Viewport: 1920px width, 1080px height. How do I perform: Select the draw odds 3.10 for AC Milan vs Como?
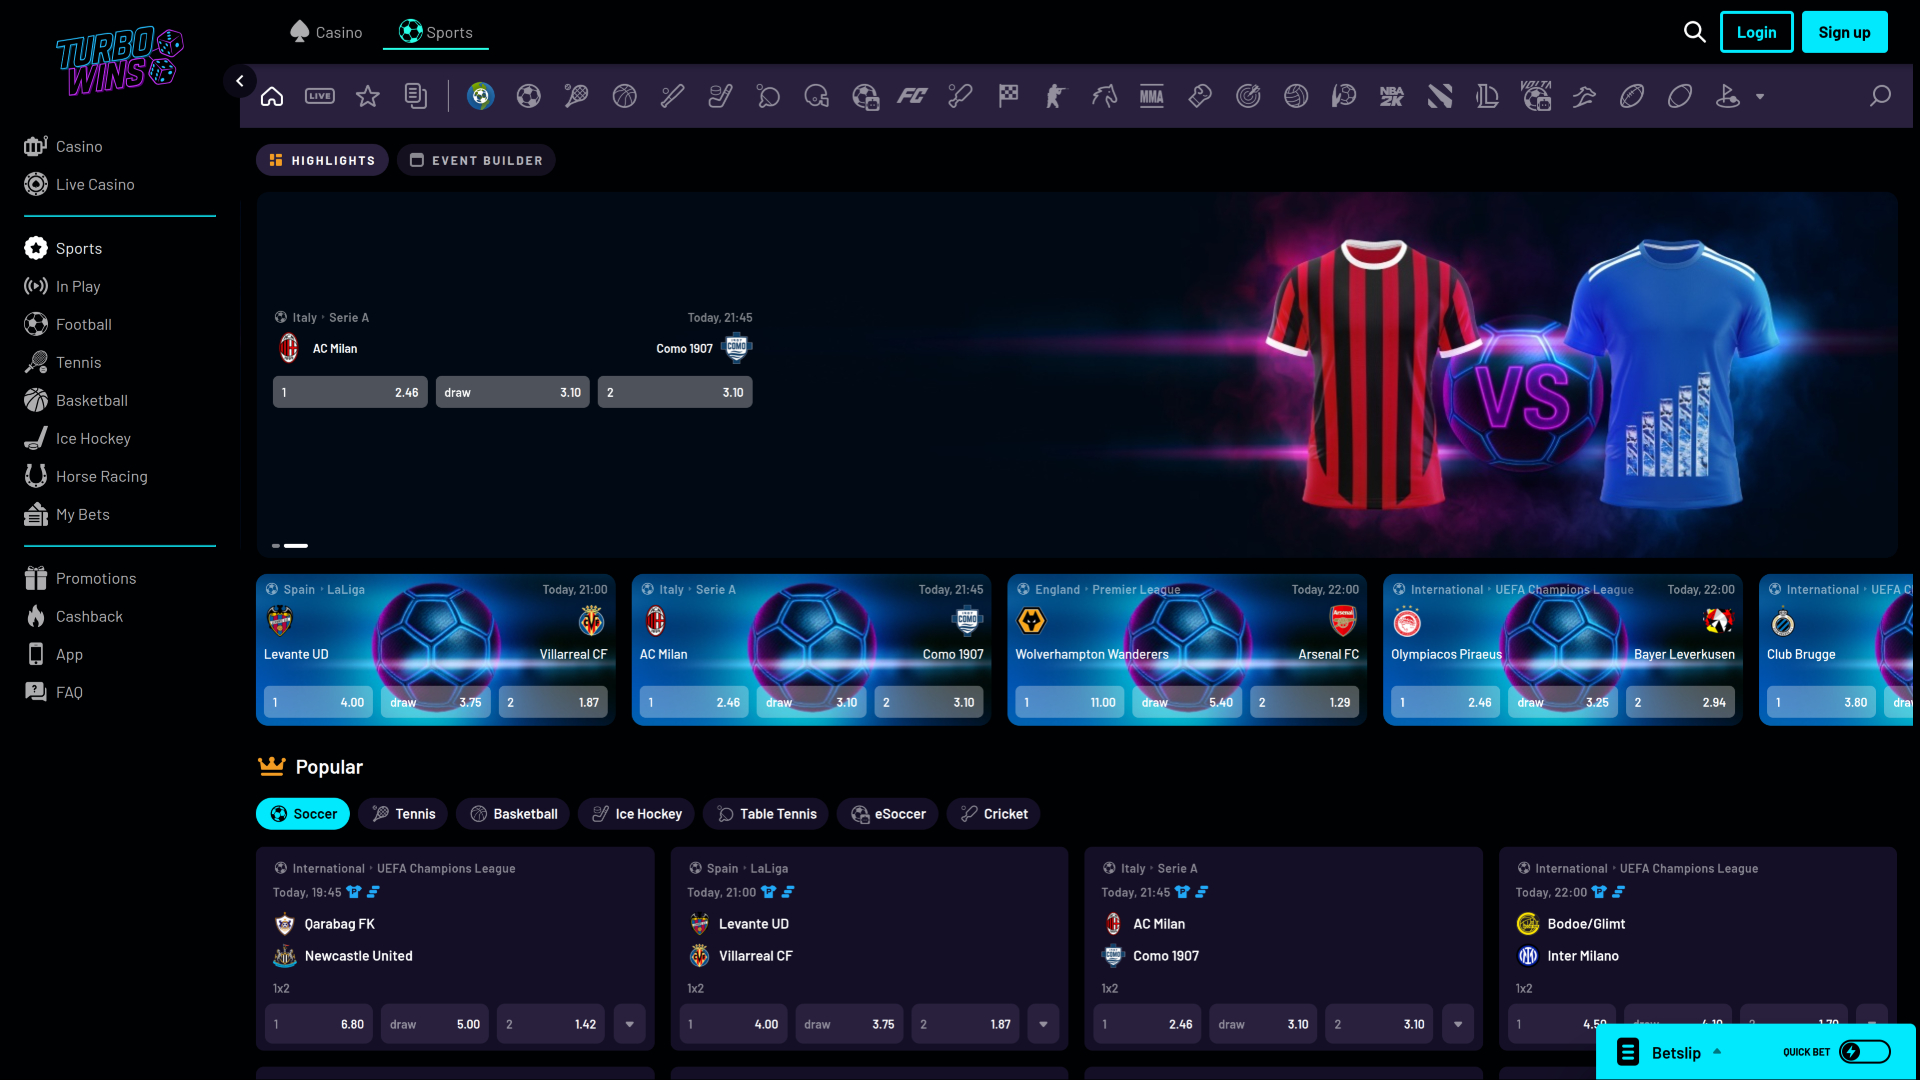(512, 391)
